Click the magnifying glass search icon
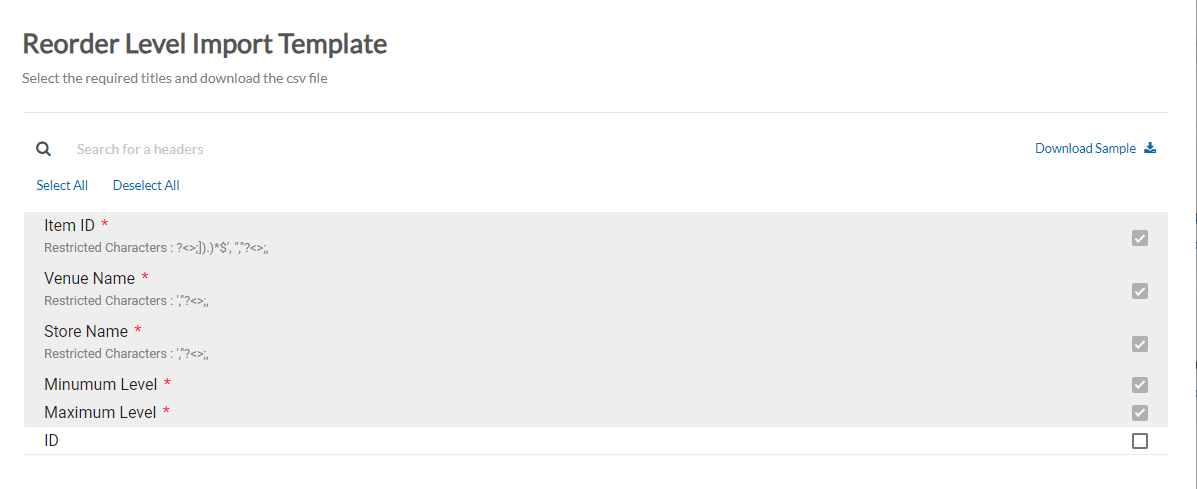The width and height of the screenshot is (1197, 489). (x=44, y=149)
